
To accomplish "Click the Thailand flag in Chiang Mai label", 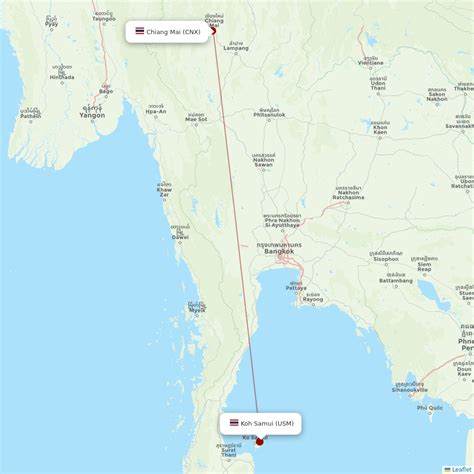I will tap(140, 31).
